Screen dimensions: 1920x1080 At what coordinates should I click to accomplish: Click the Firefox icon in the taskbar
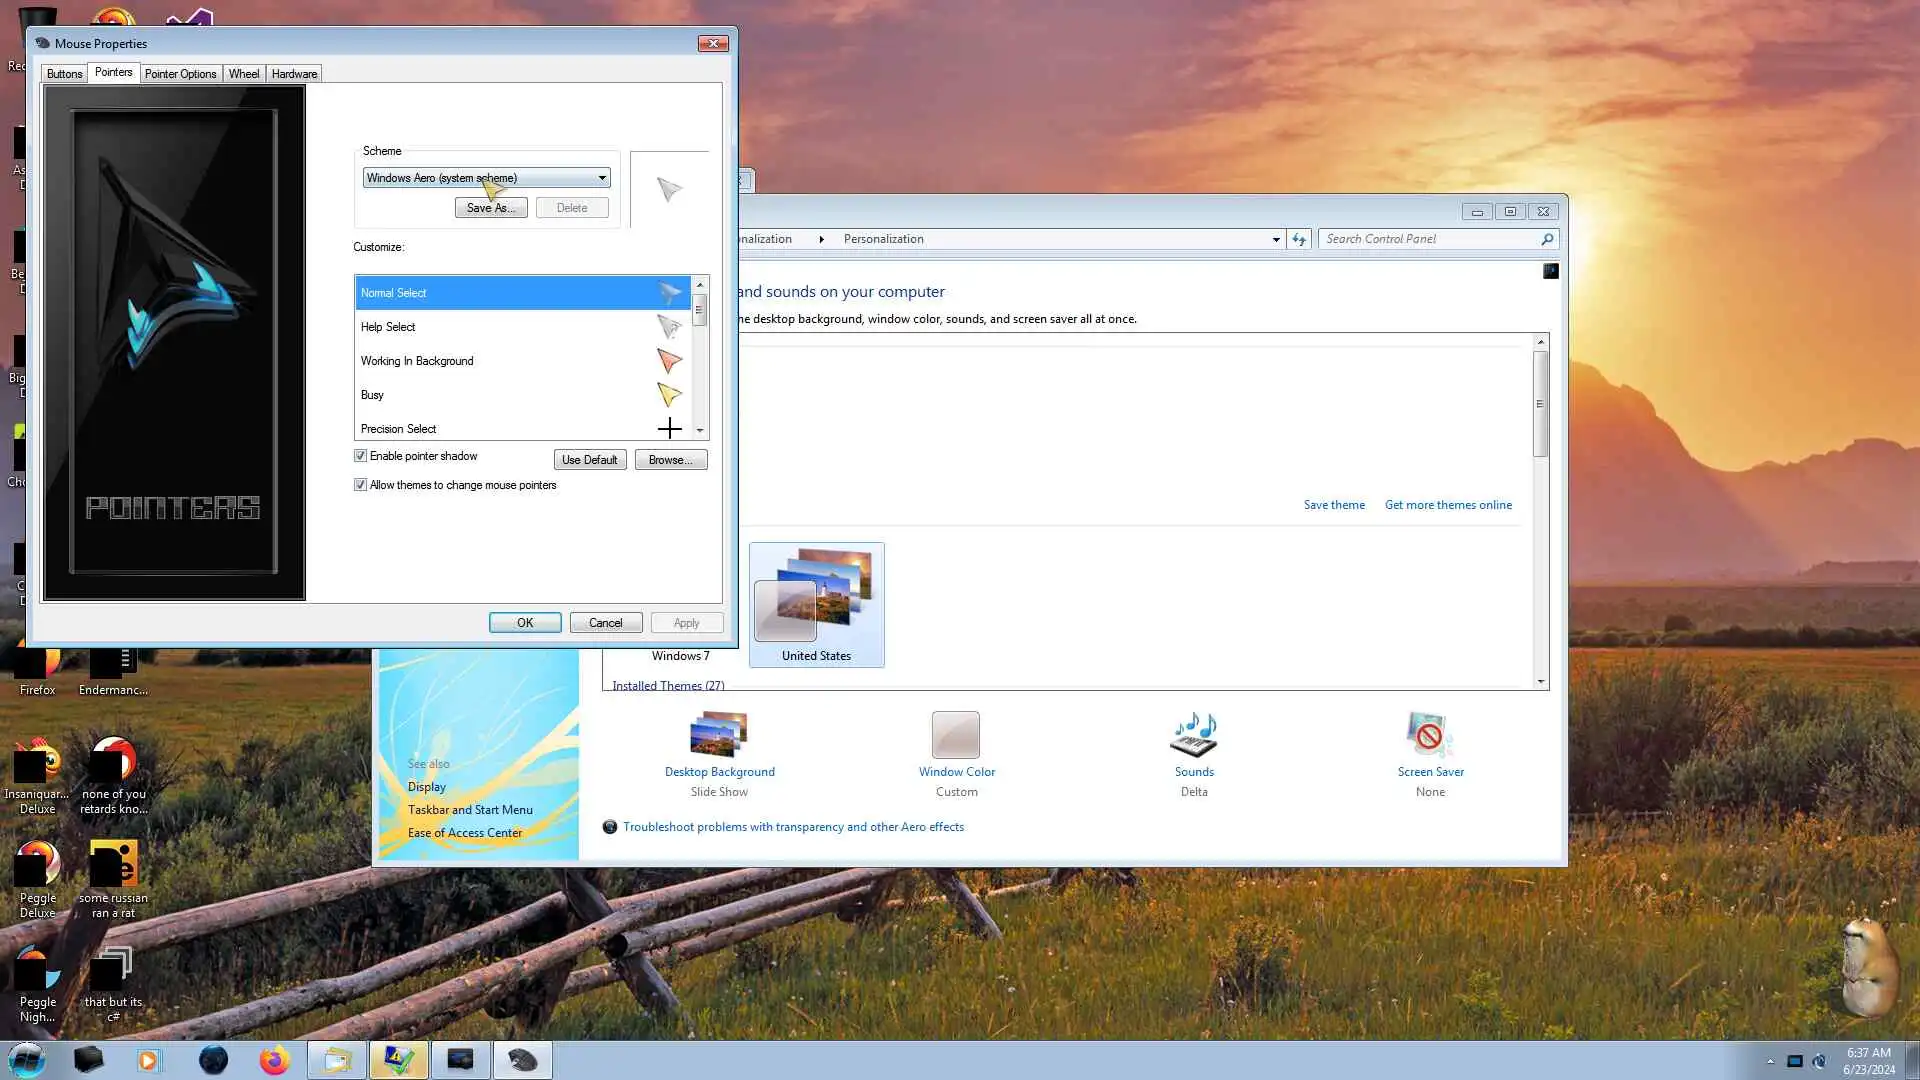274,1060
